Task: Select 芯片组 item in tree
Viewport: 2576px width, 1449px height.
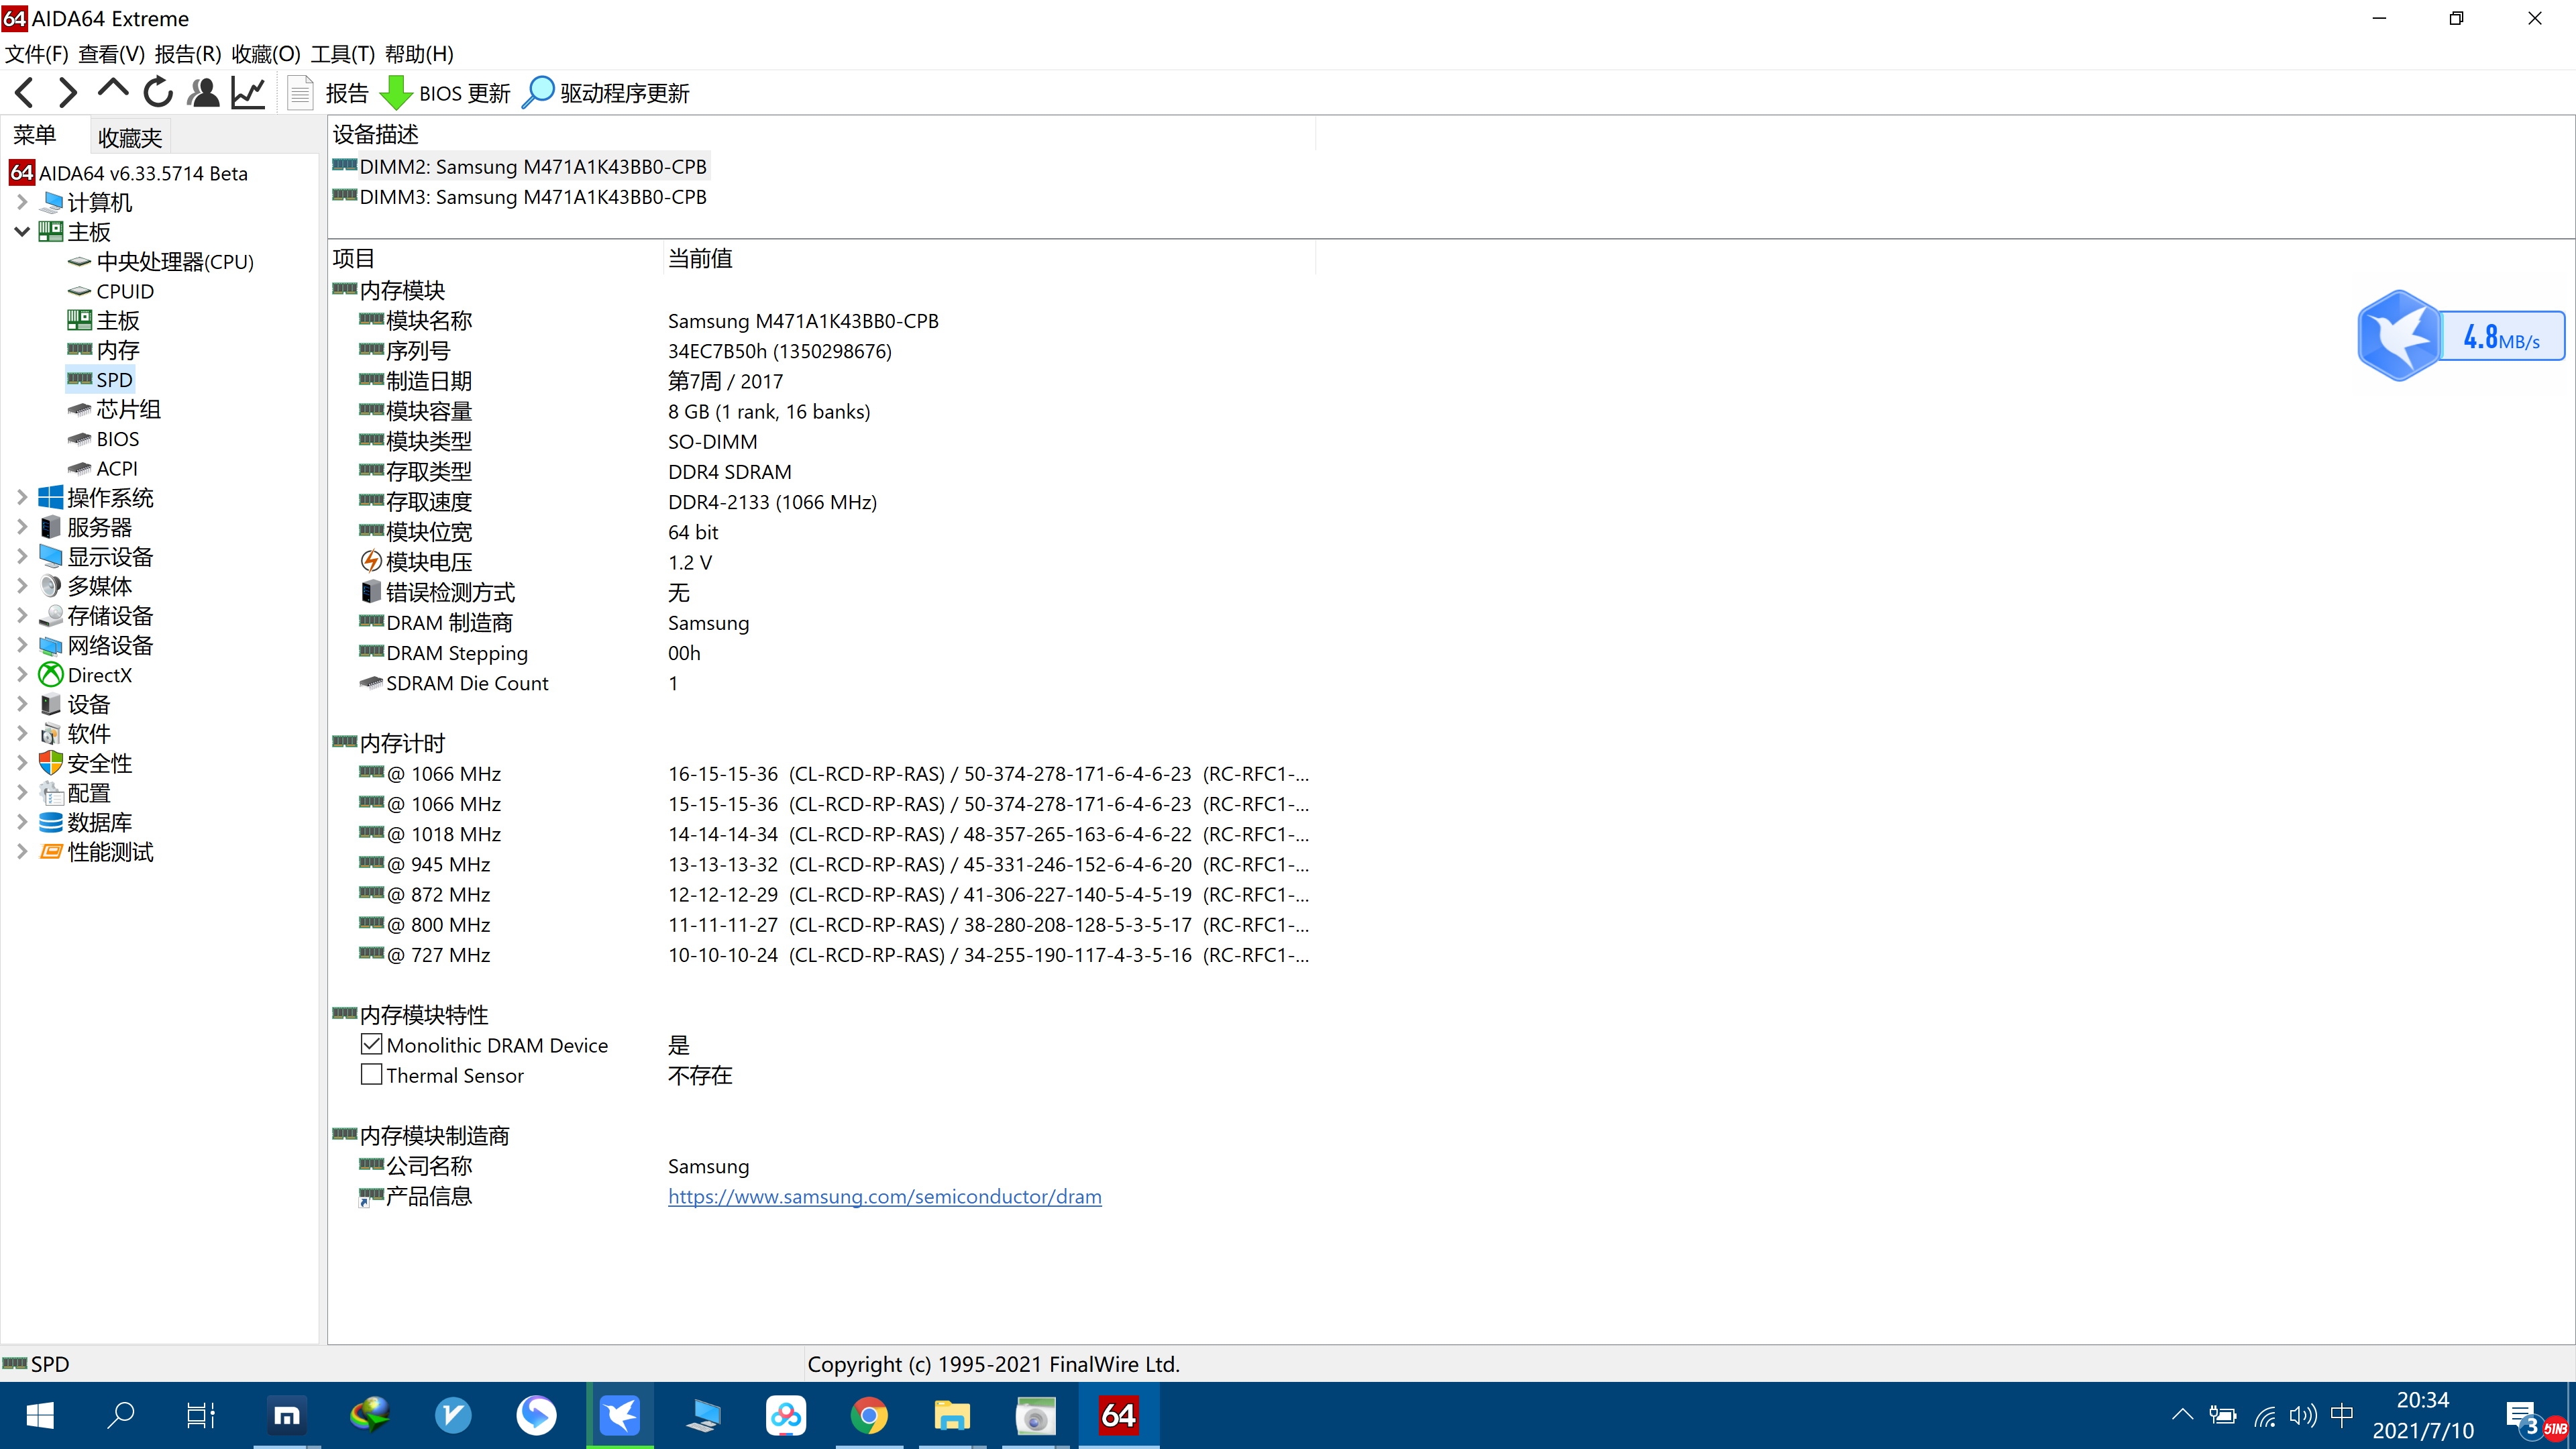Action: pyautogui.click(x=128, y=409)
